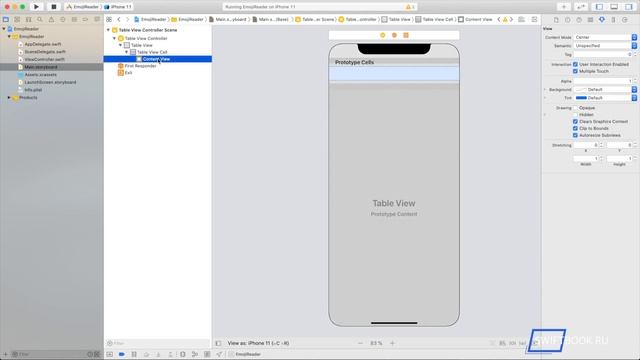Open the Tint color dropdown arrow

634,98
